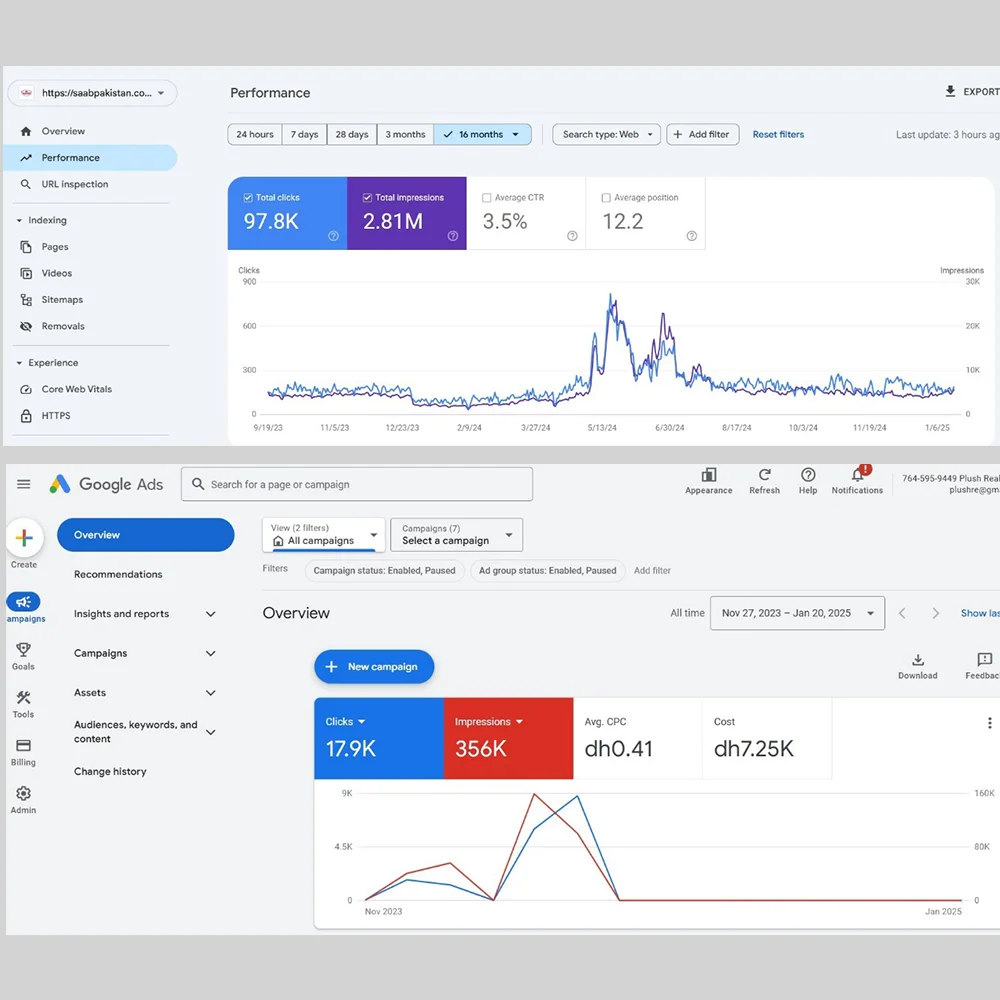This screenshot has width=1000, height=1000.
Task: Click the Download icon above chart
Action: pyautogui.click(x=917, y=660)
